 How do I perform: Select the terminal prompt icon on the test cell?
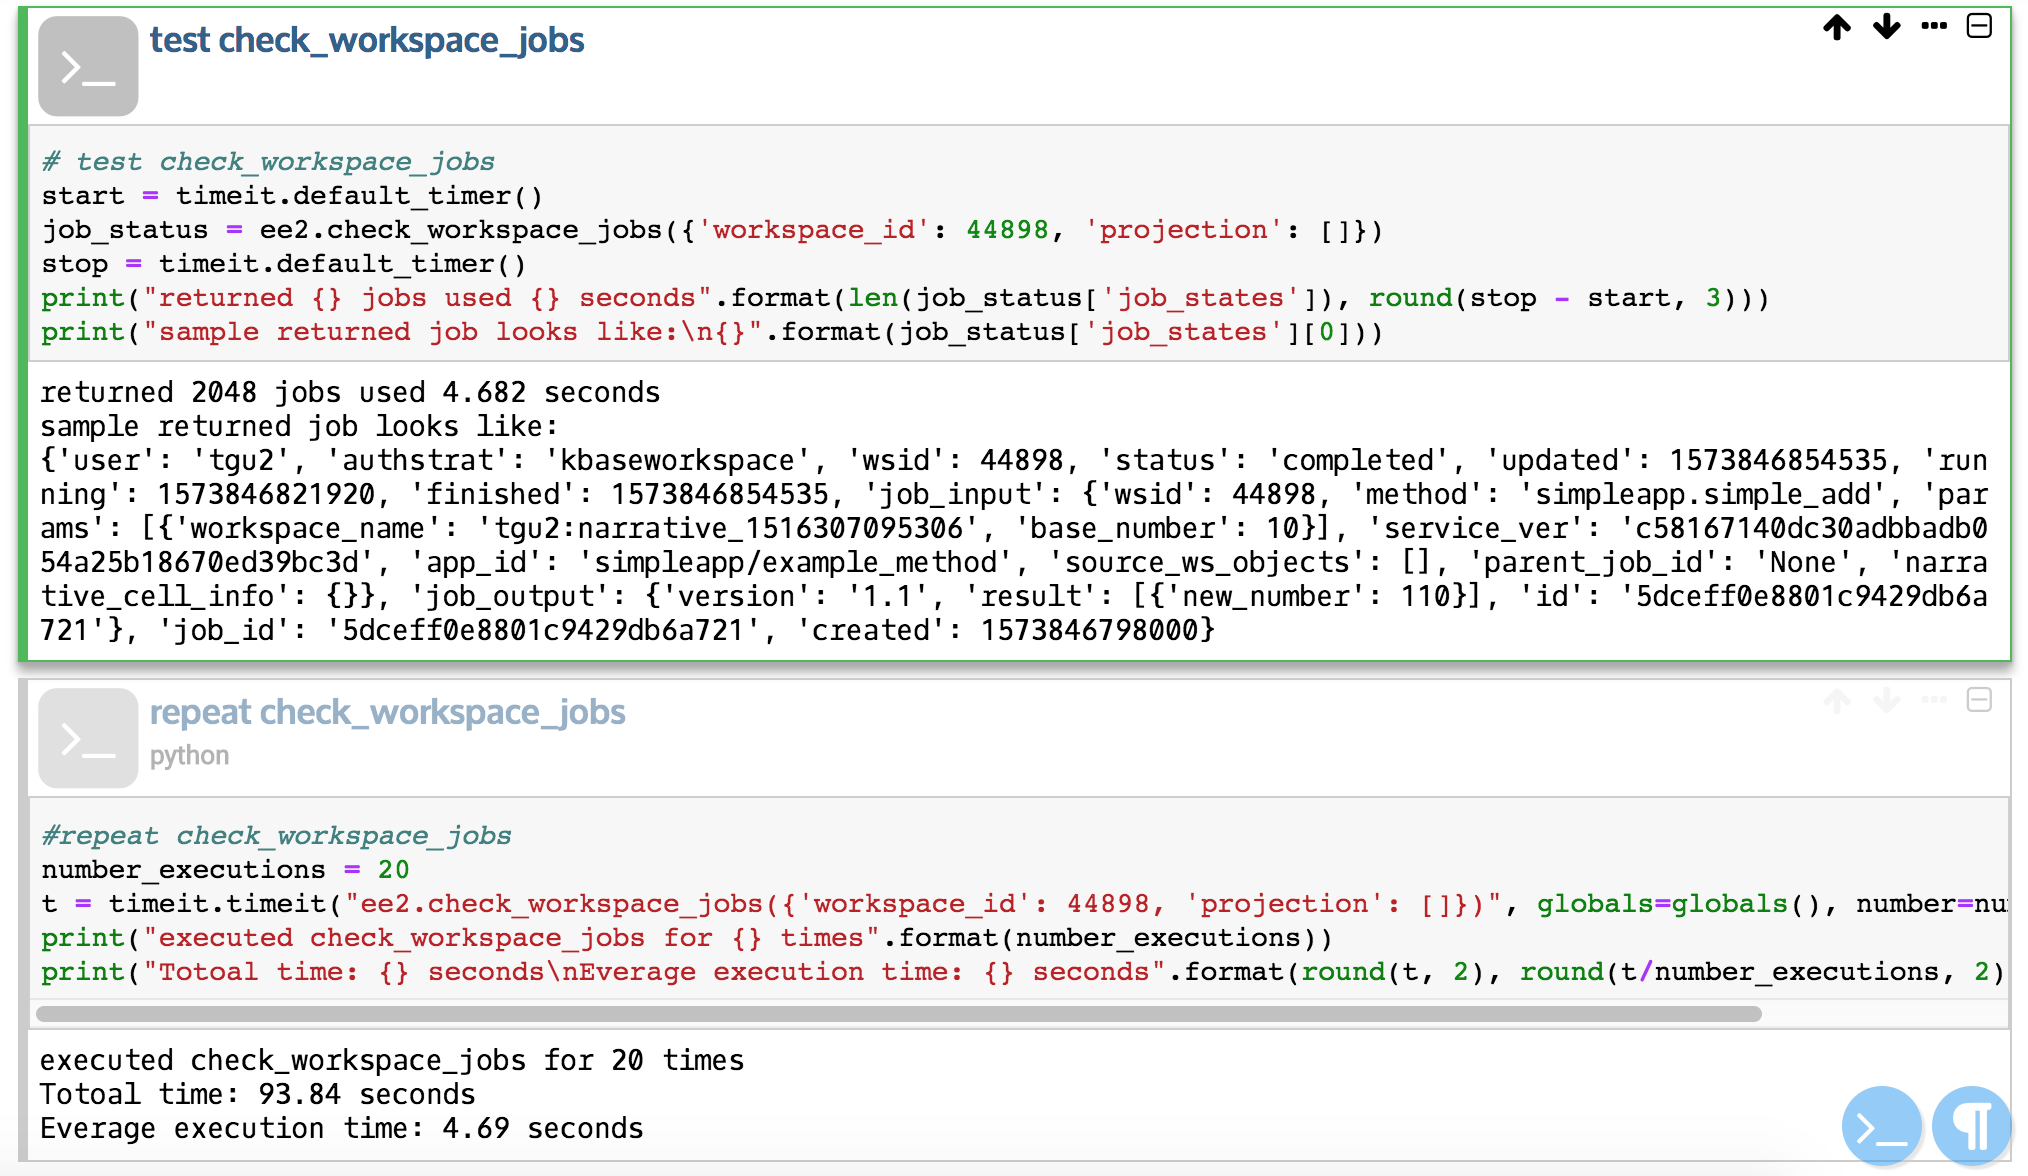click(x=88, y=66)
